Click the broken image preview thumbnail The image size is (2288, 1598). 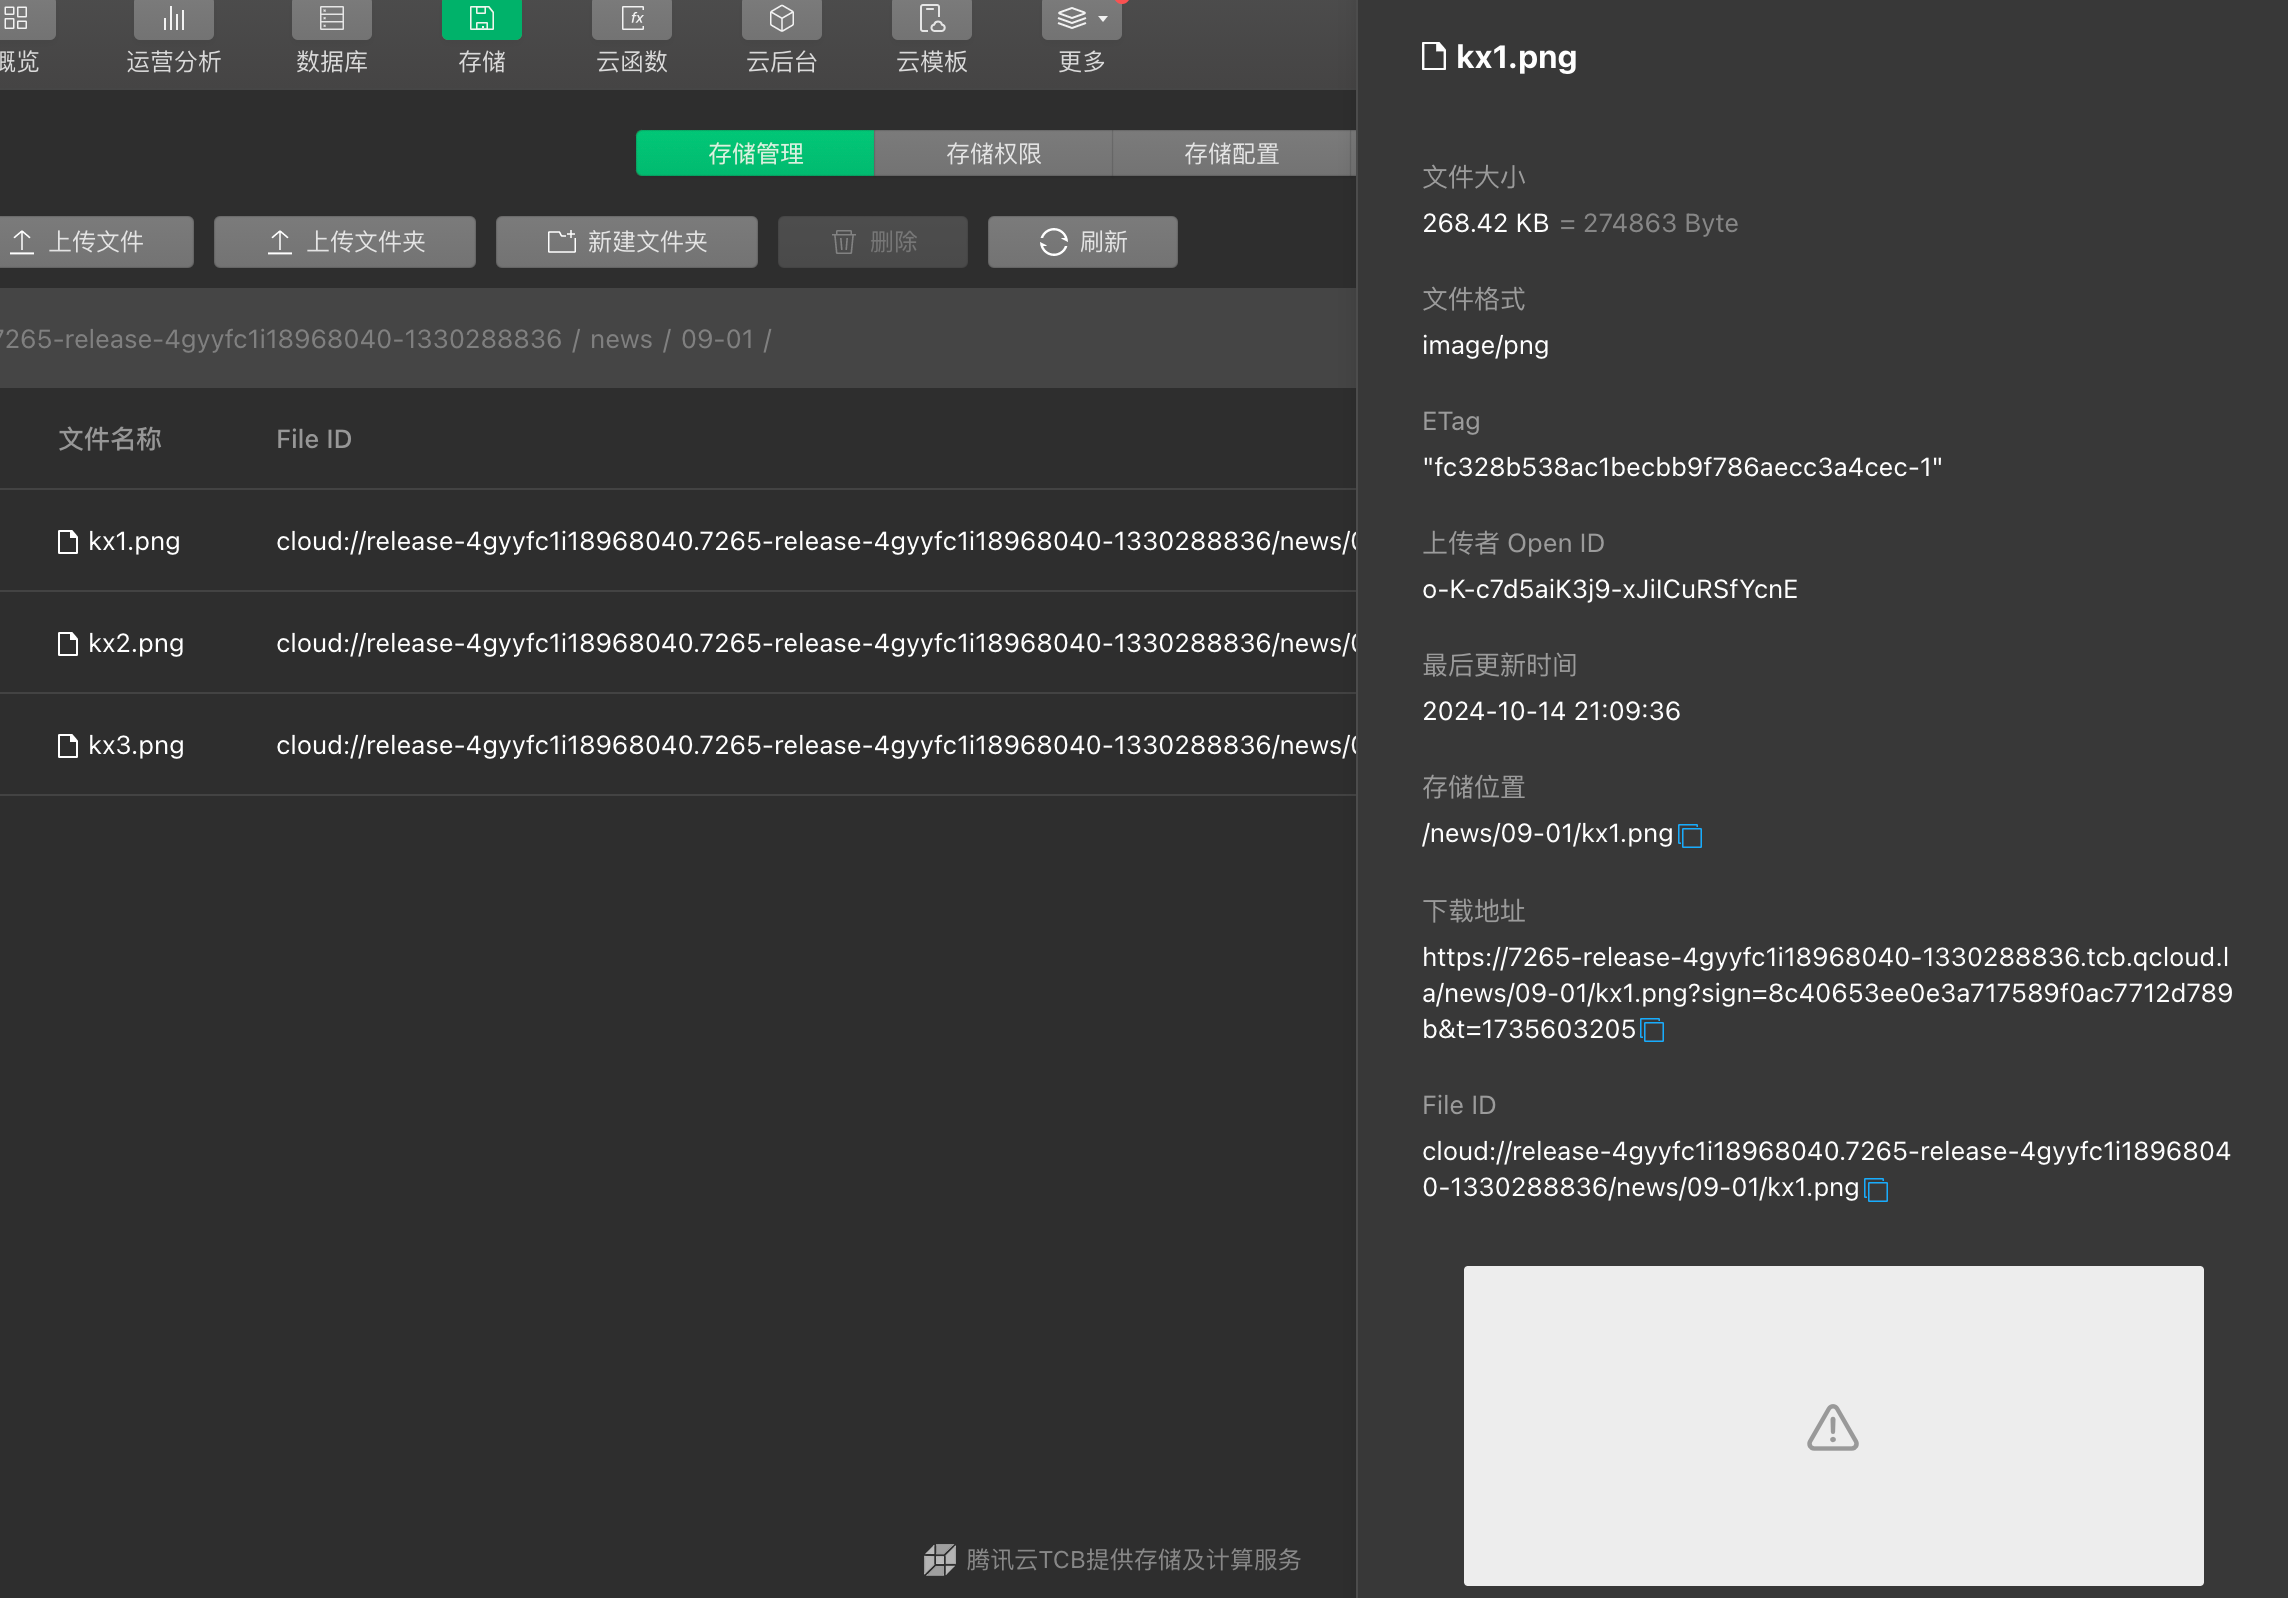tap(1833, 1426)
